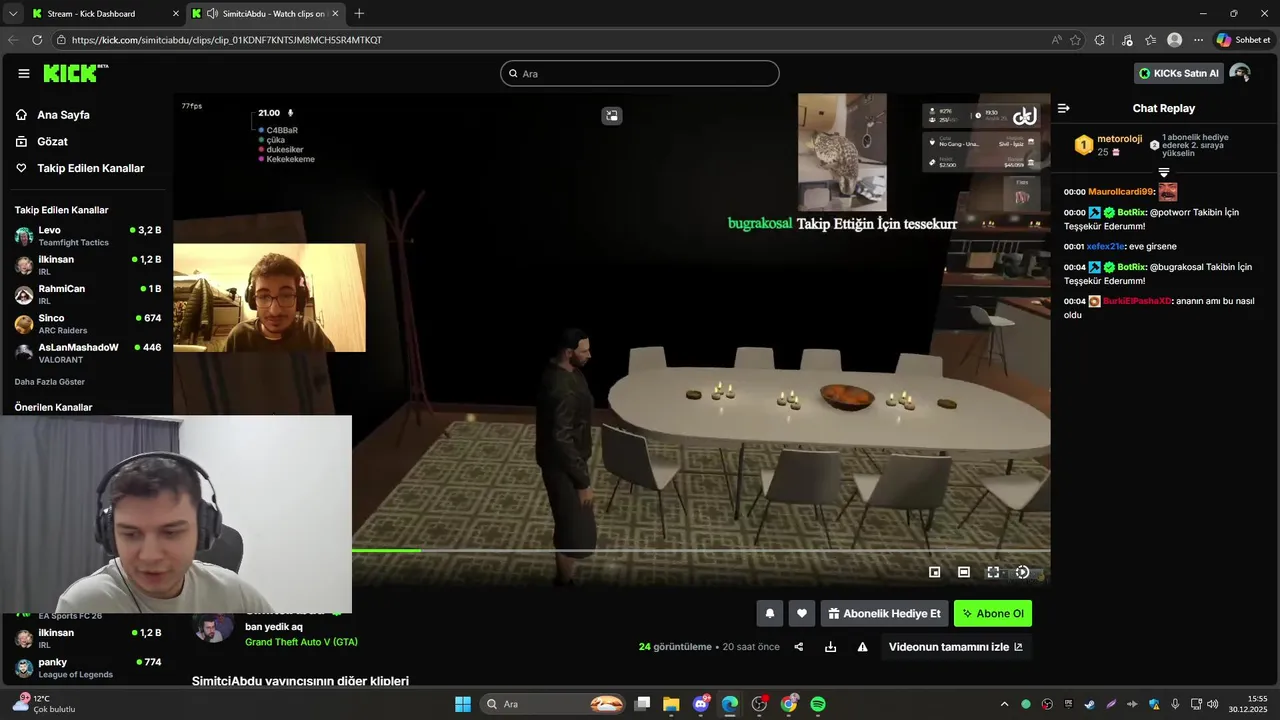Open browser profile account icon

click(1175, 40)
